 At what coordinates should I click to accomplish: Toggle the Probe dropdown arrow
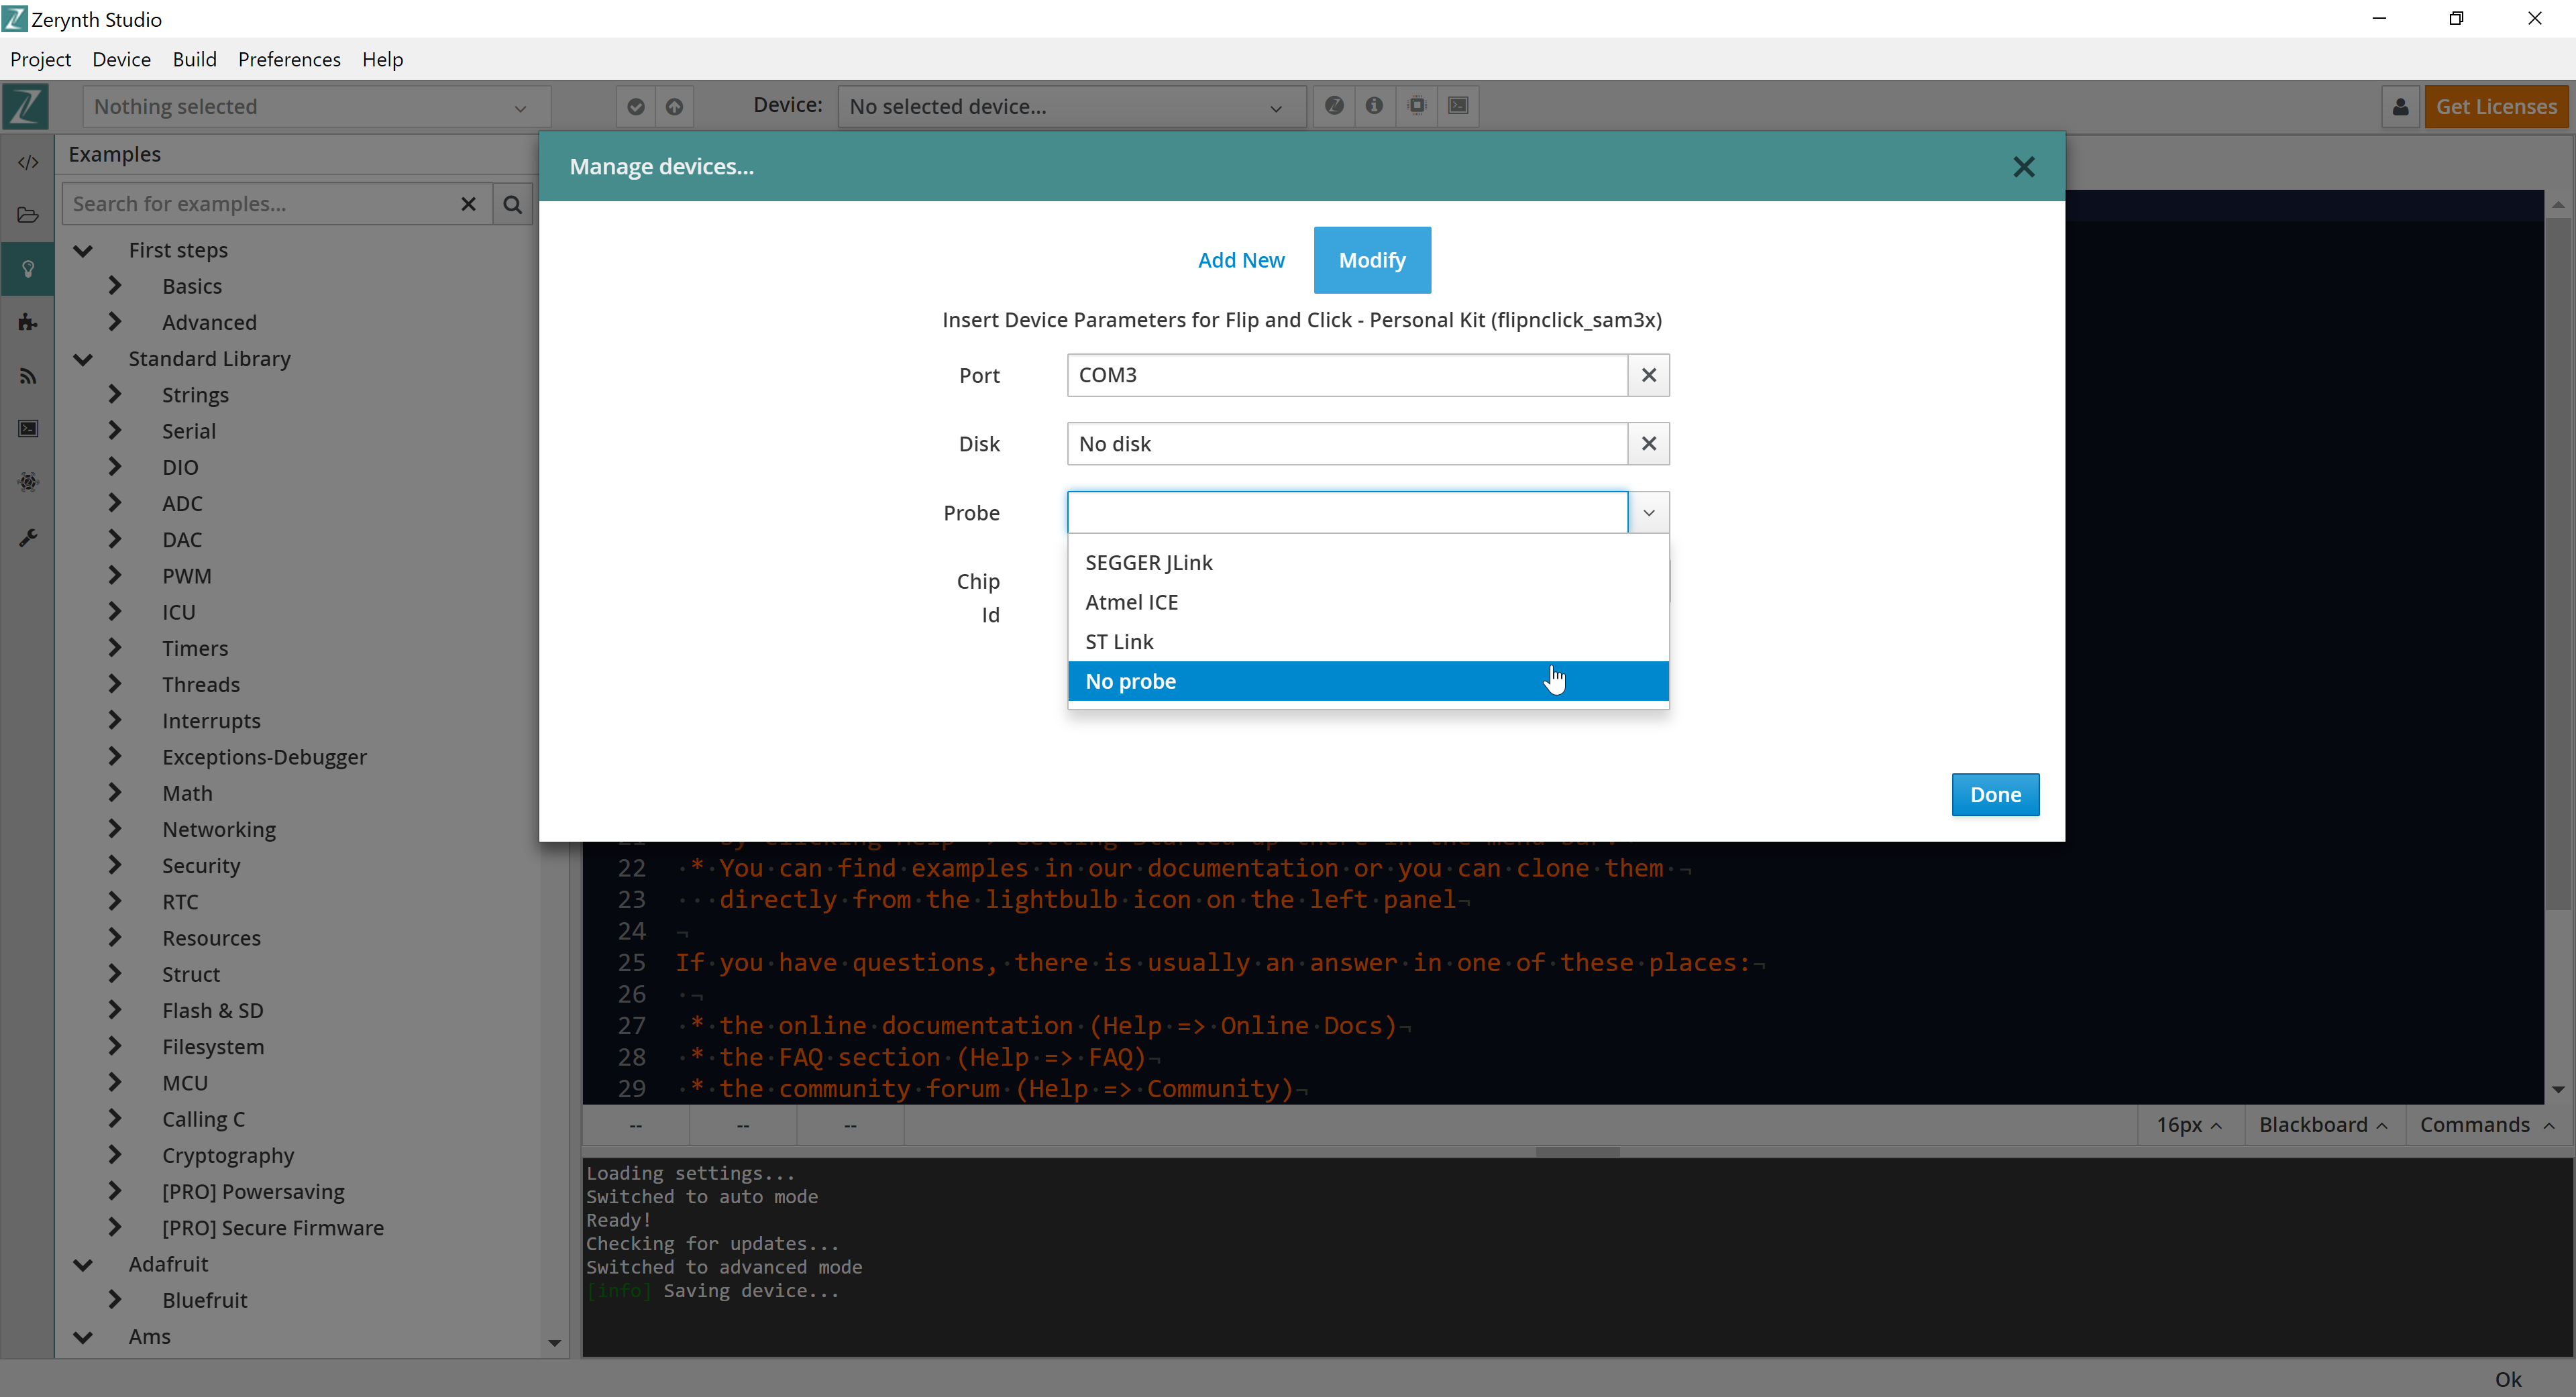pos(1649,512)
